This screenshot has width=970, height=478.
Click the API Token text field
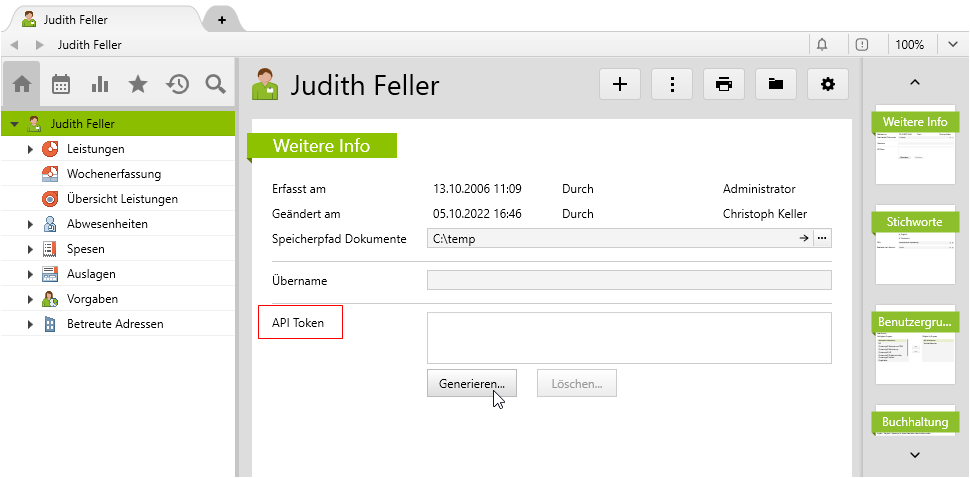(x=629, y=337)
